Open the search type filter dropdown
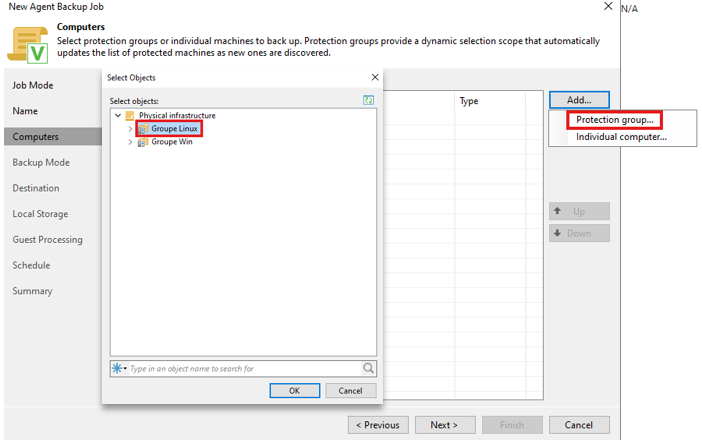This screenshot has height=444, width=702. tap(119, 368)
